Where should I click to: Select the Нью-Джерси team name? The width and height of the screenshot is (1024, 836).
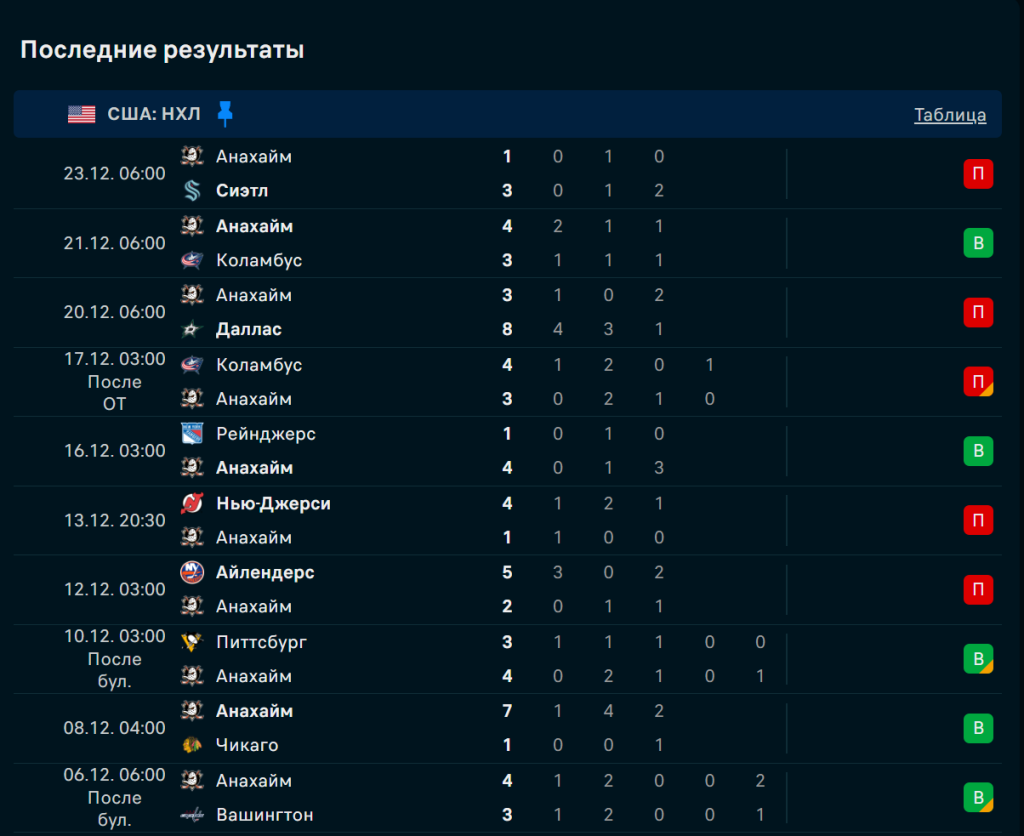pos(273,504)
